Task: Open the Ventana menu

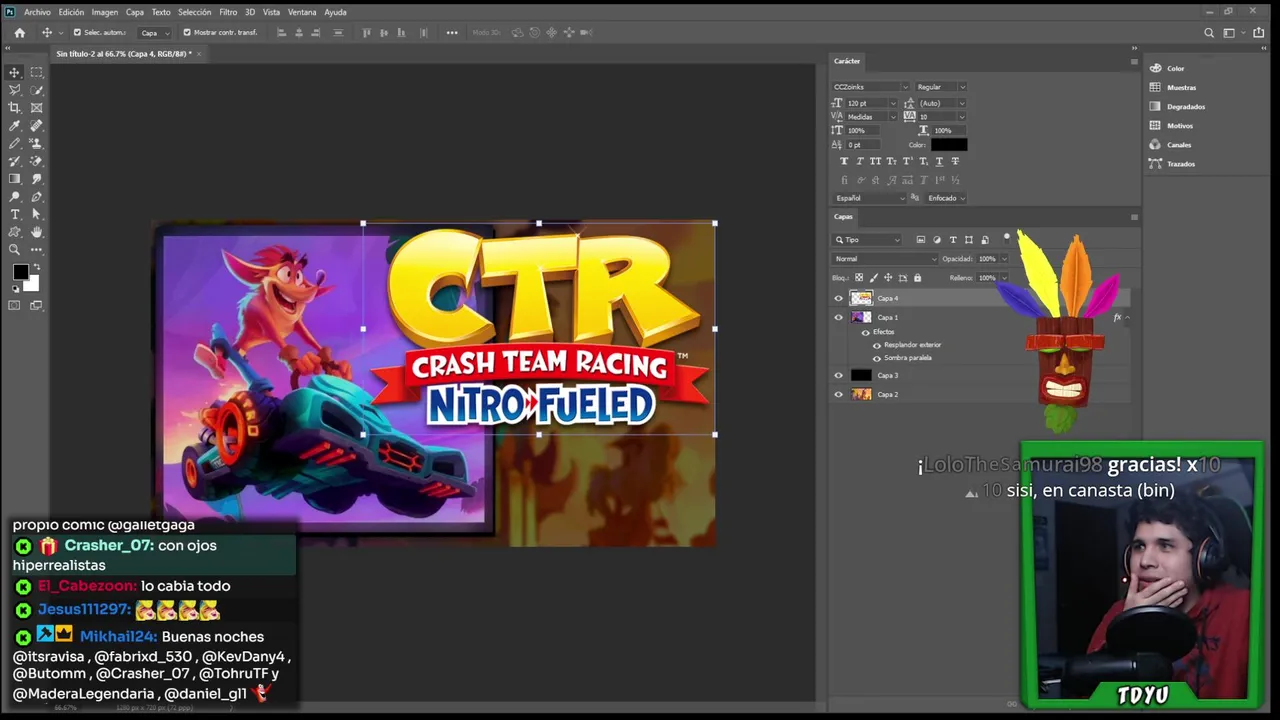Action: [302, 12]
